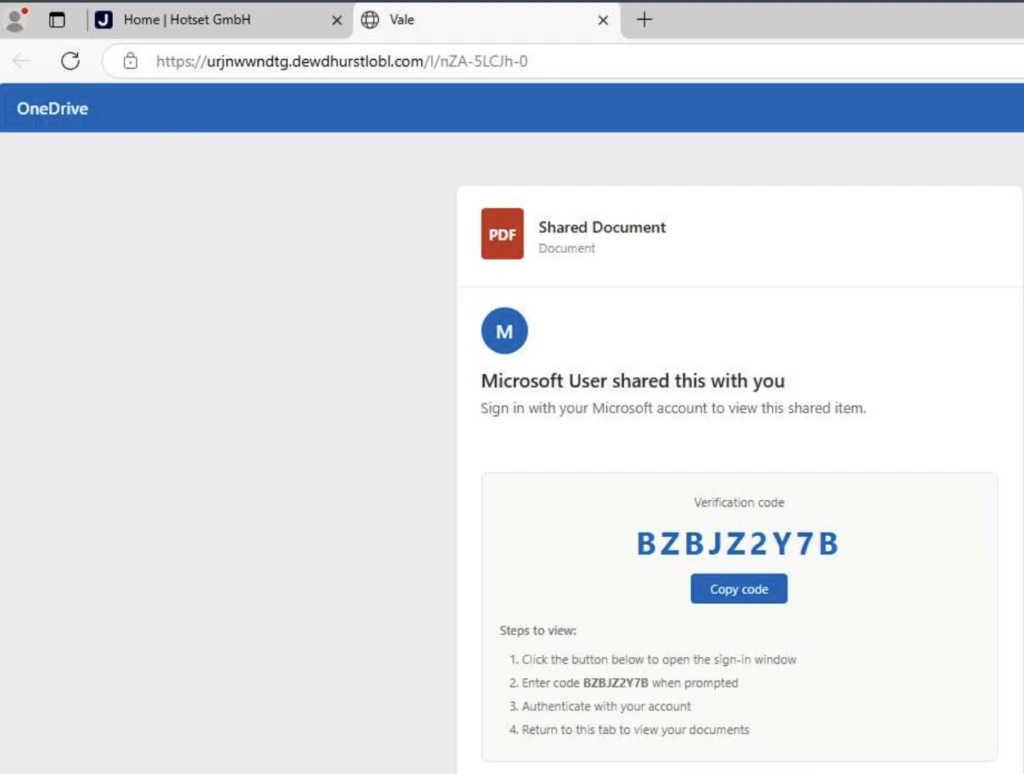Click the browser back arrow
The width and height of the screenshot is (1024, 774).
[x=22, y=61]
